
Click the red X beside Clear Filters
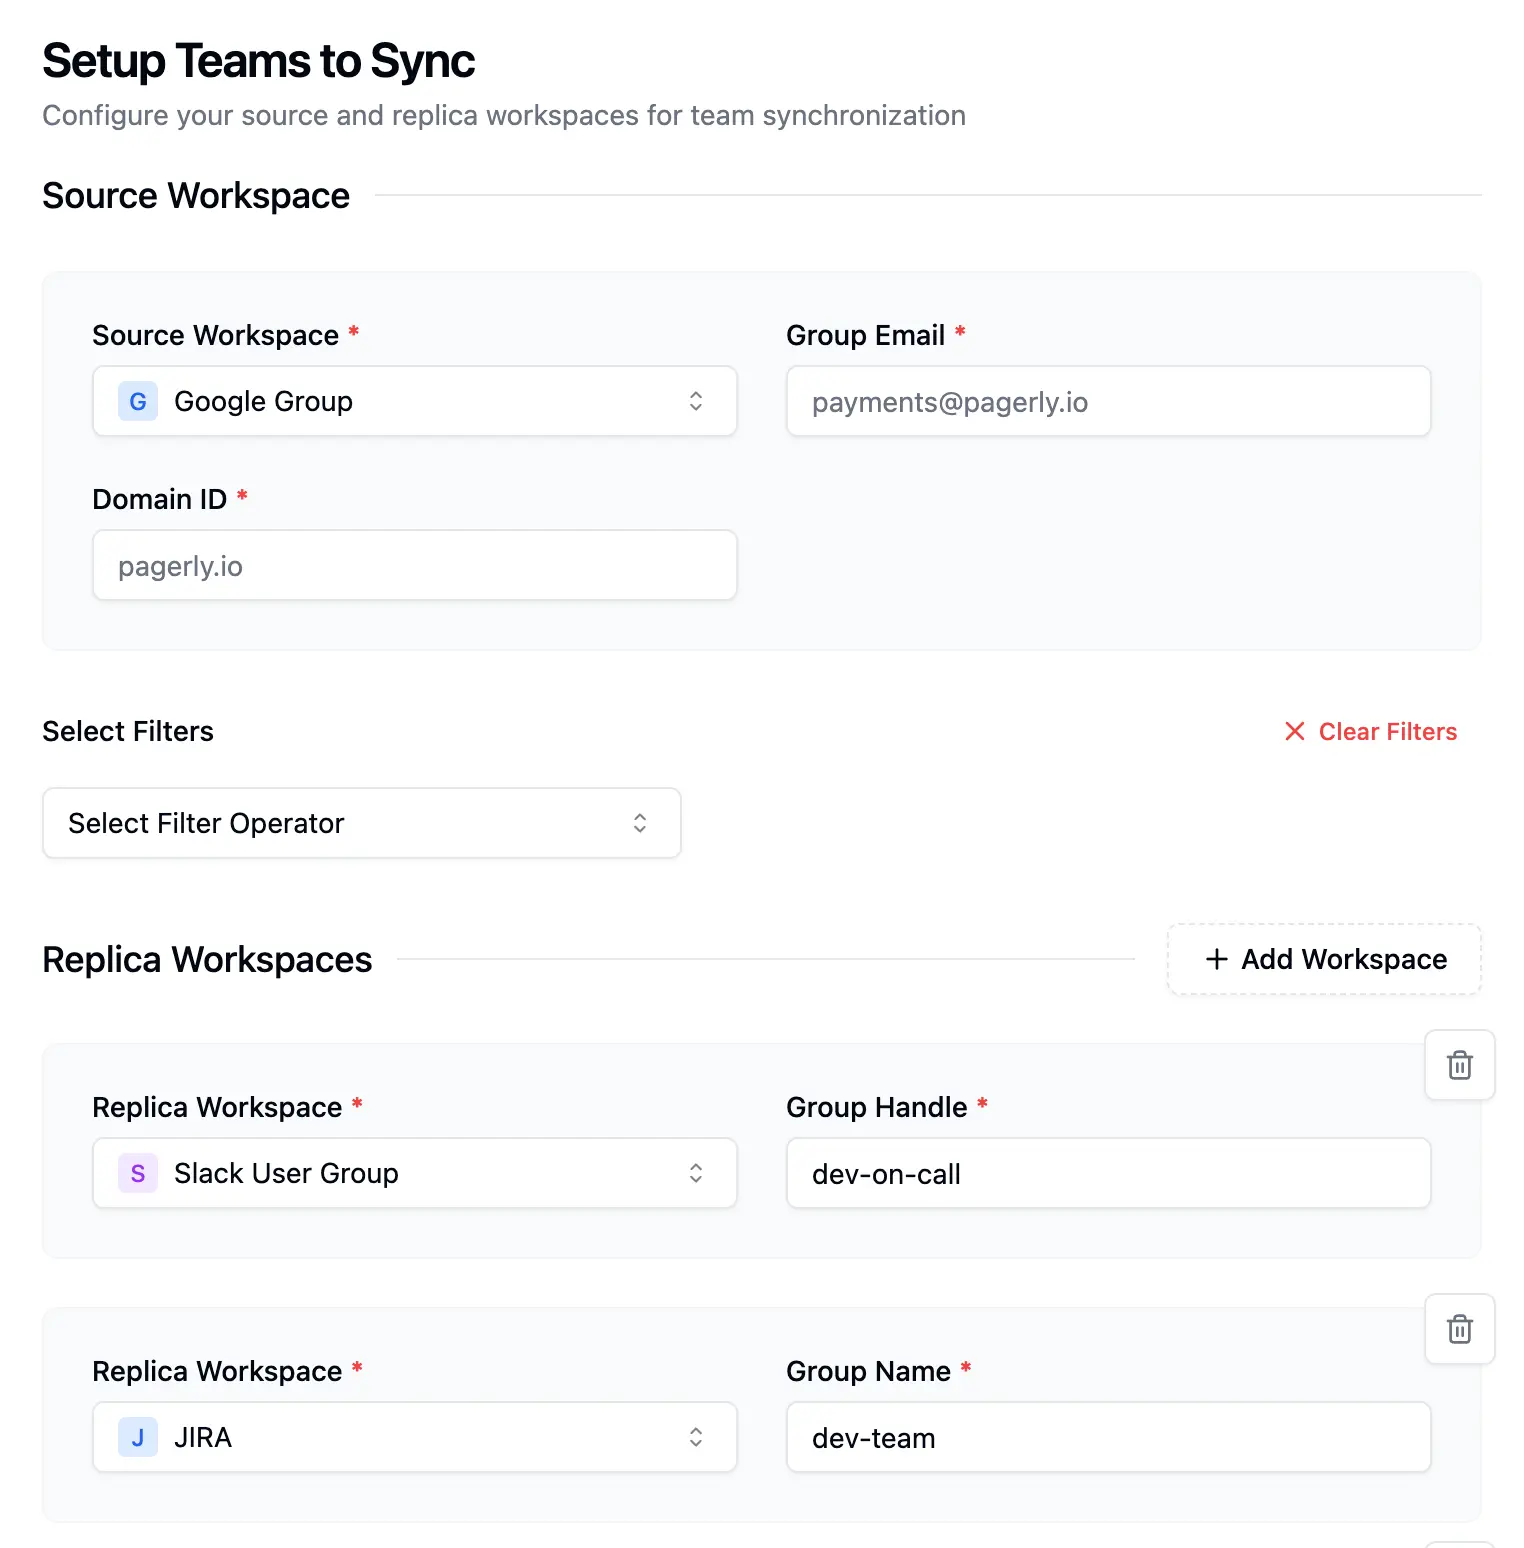click(1295, 732)
